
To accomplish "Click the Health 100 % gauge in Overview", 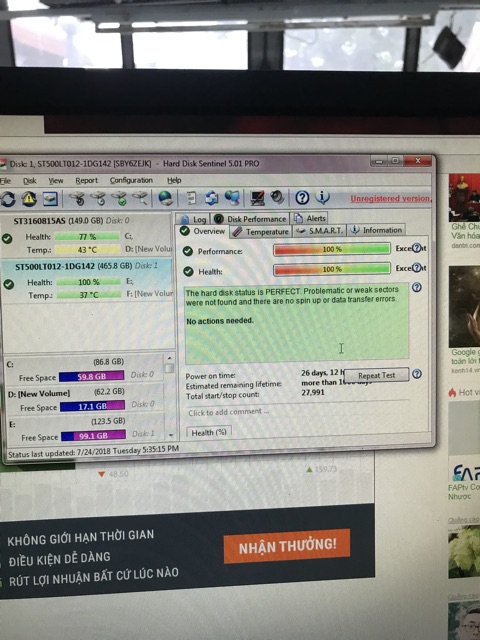I will 332,269.
